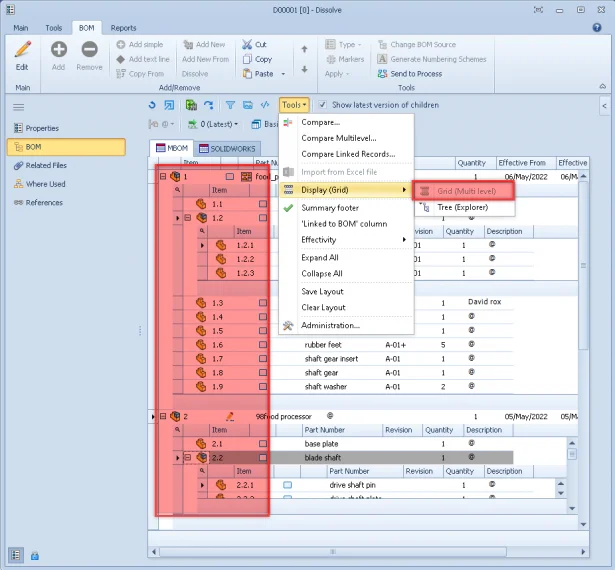
Task: Open Where Used in the left panel
Action: coord(45,184)
